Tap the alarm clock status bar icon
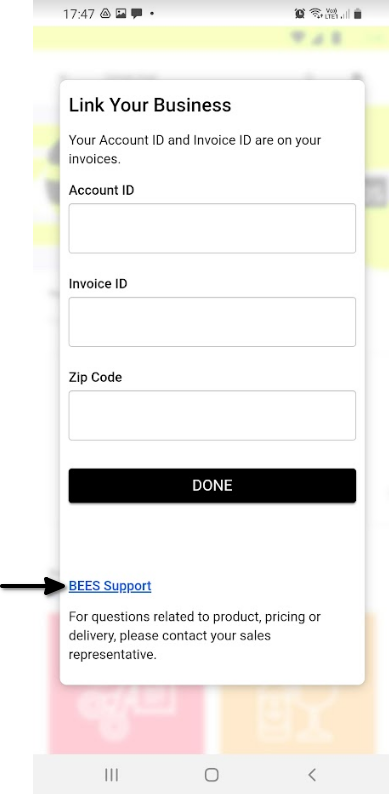389x794 pixels. click(300, 14)
